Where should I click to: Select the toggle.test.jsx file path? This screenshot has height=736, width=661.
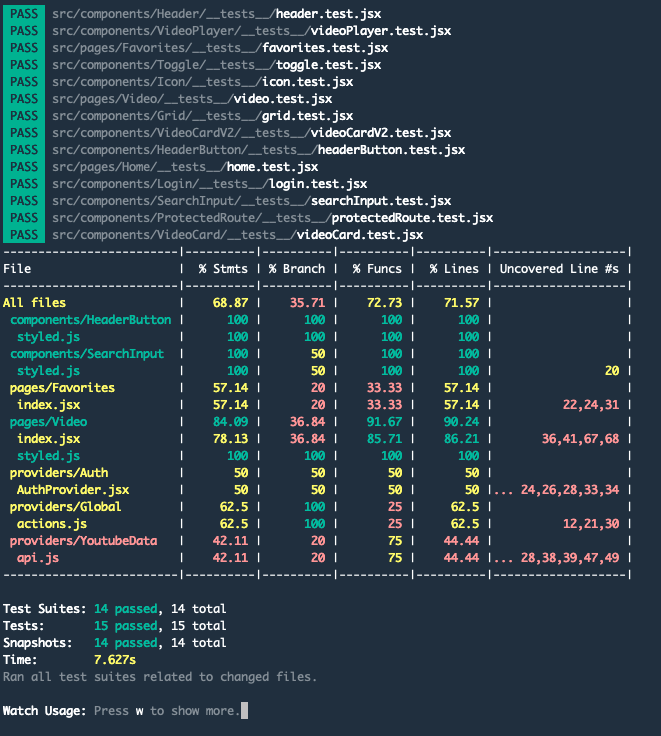[x=216, y=65]
